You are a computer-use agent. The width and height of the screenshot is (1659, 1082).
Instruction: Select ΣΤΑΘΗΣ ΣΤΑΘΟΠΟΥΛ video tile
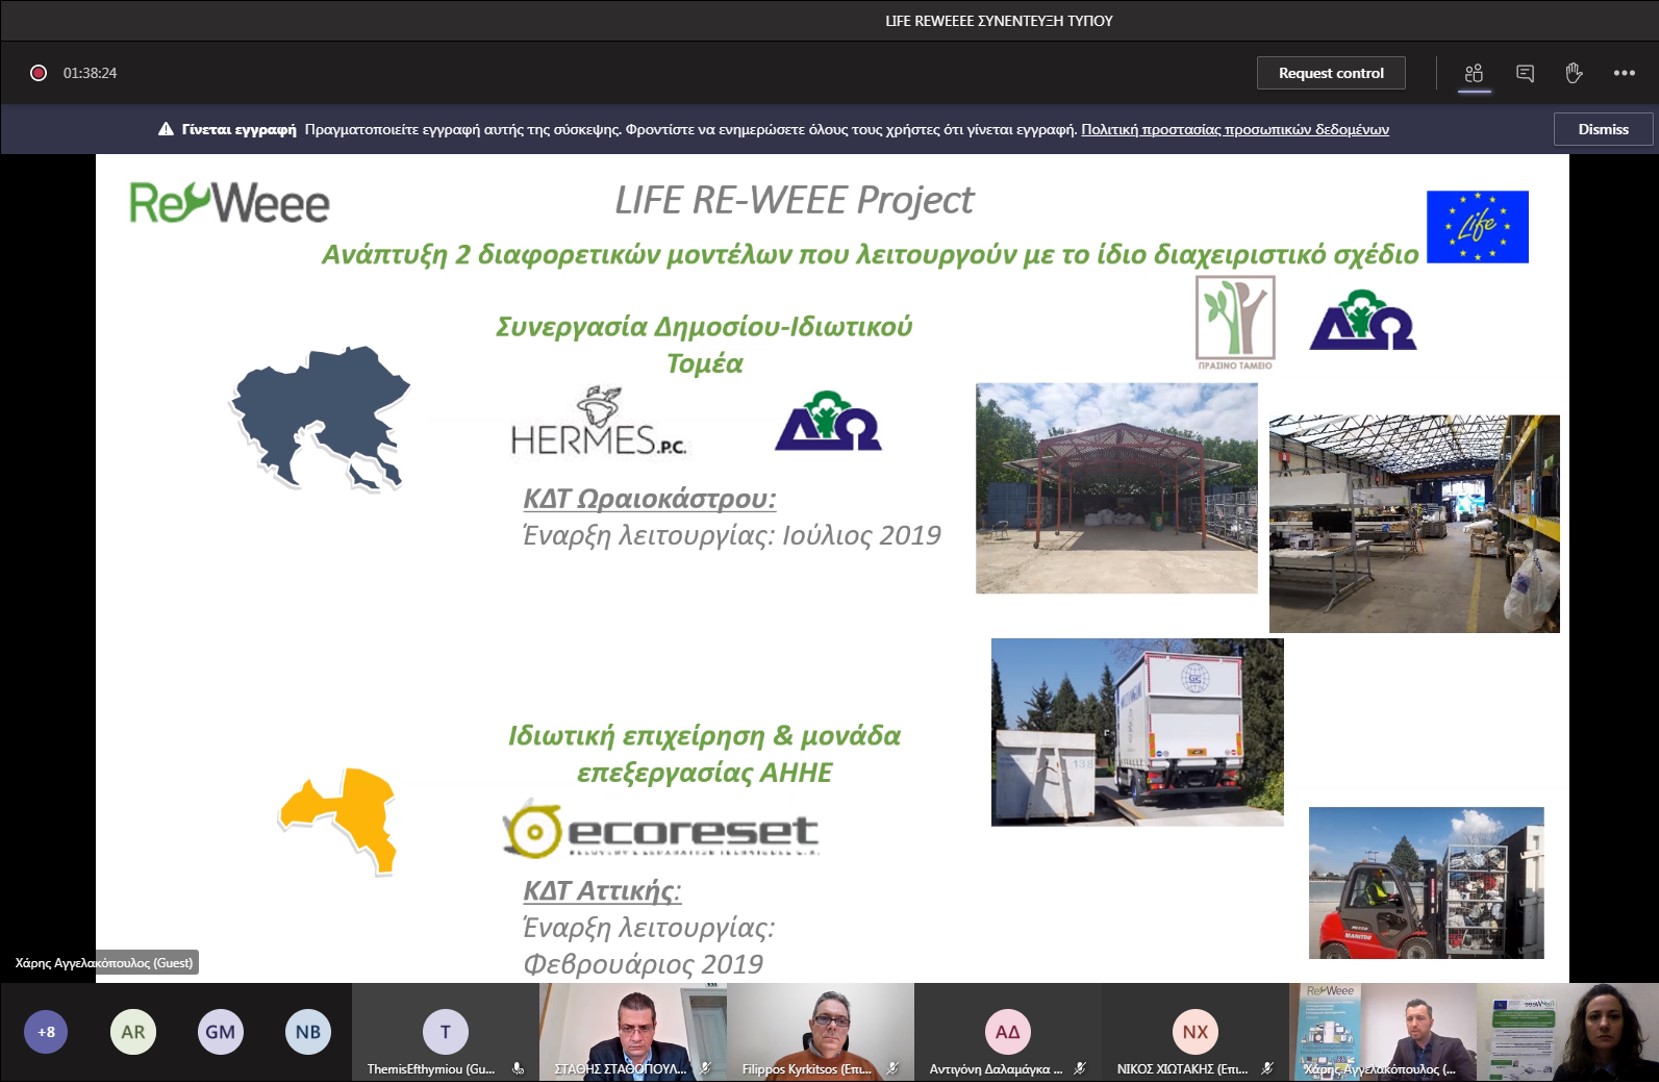click(633, 1032)
